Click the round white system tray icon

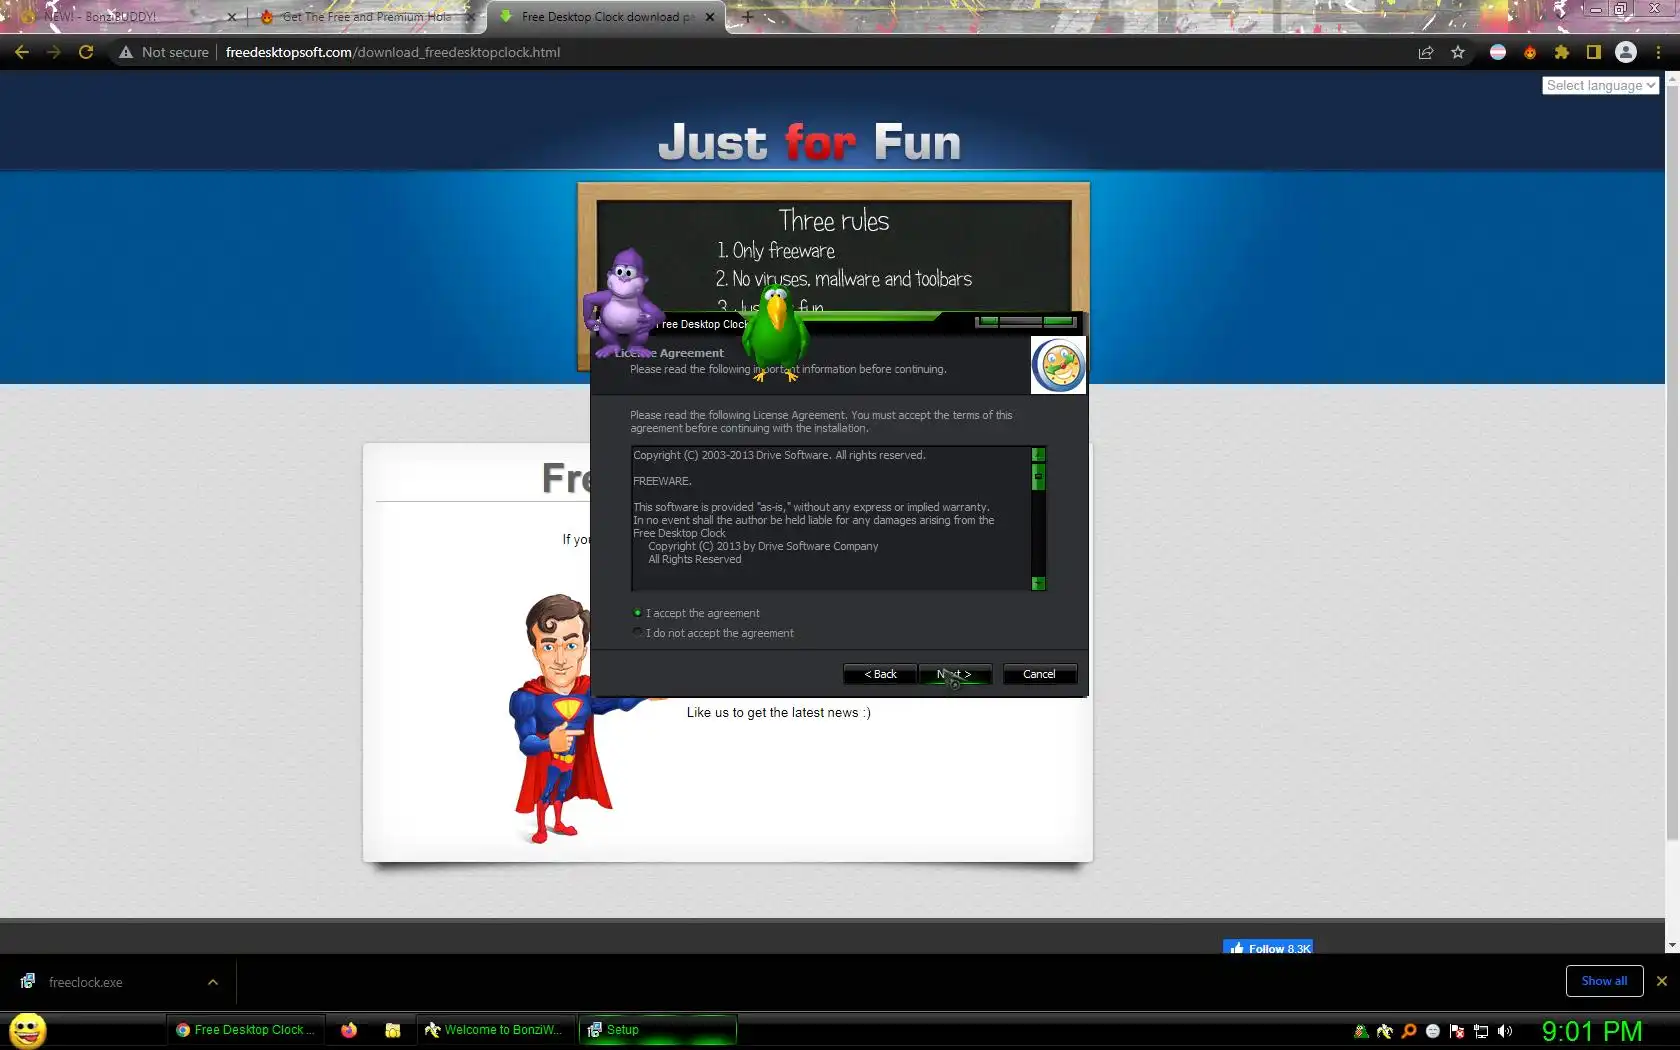1433,1031
